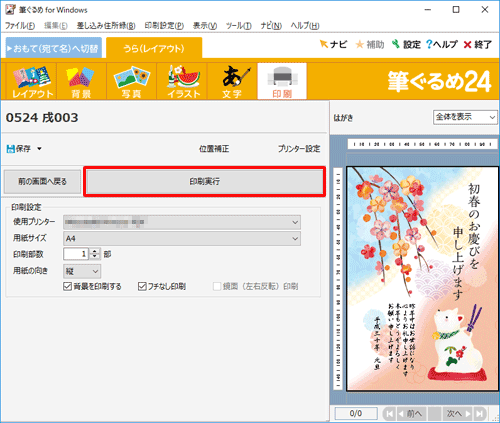Click the 補助 star icon
Viewport: 500px width, 423px height.
(x=370, y=44)
